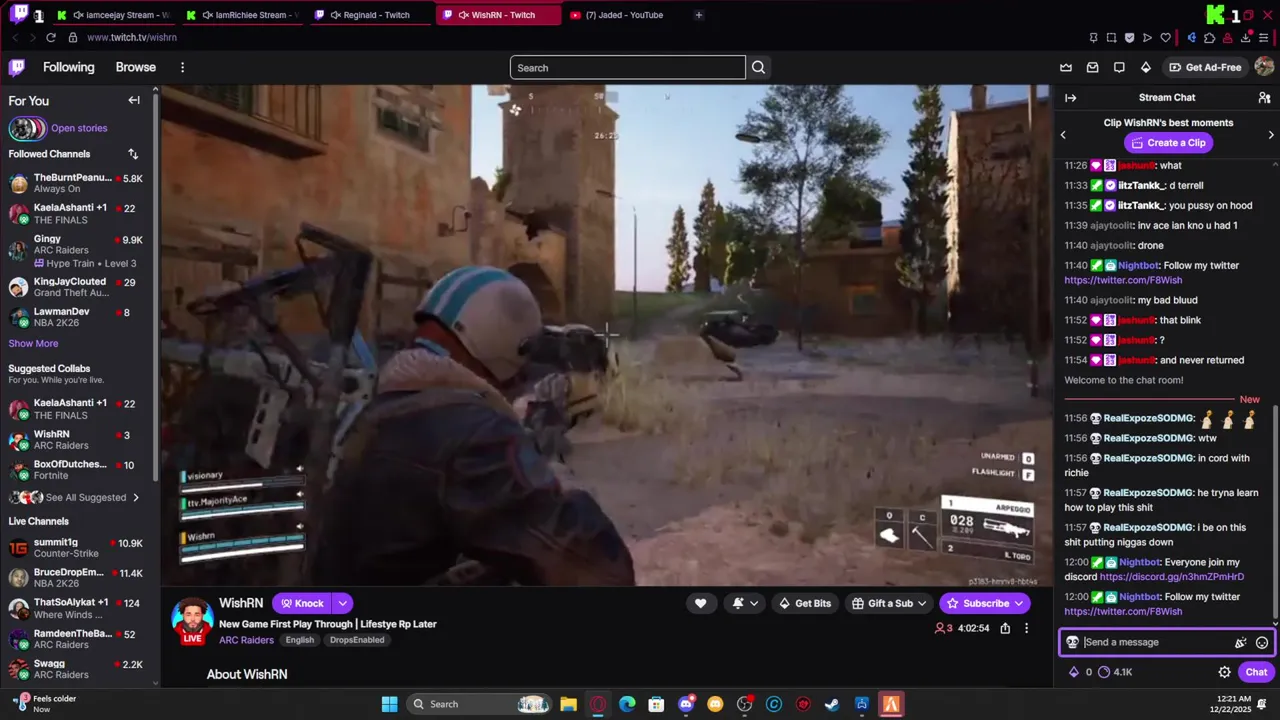
Task: Open the Prime Loot crown icon
Action: pyautogui.click(x=1066, y=67)
